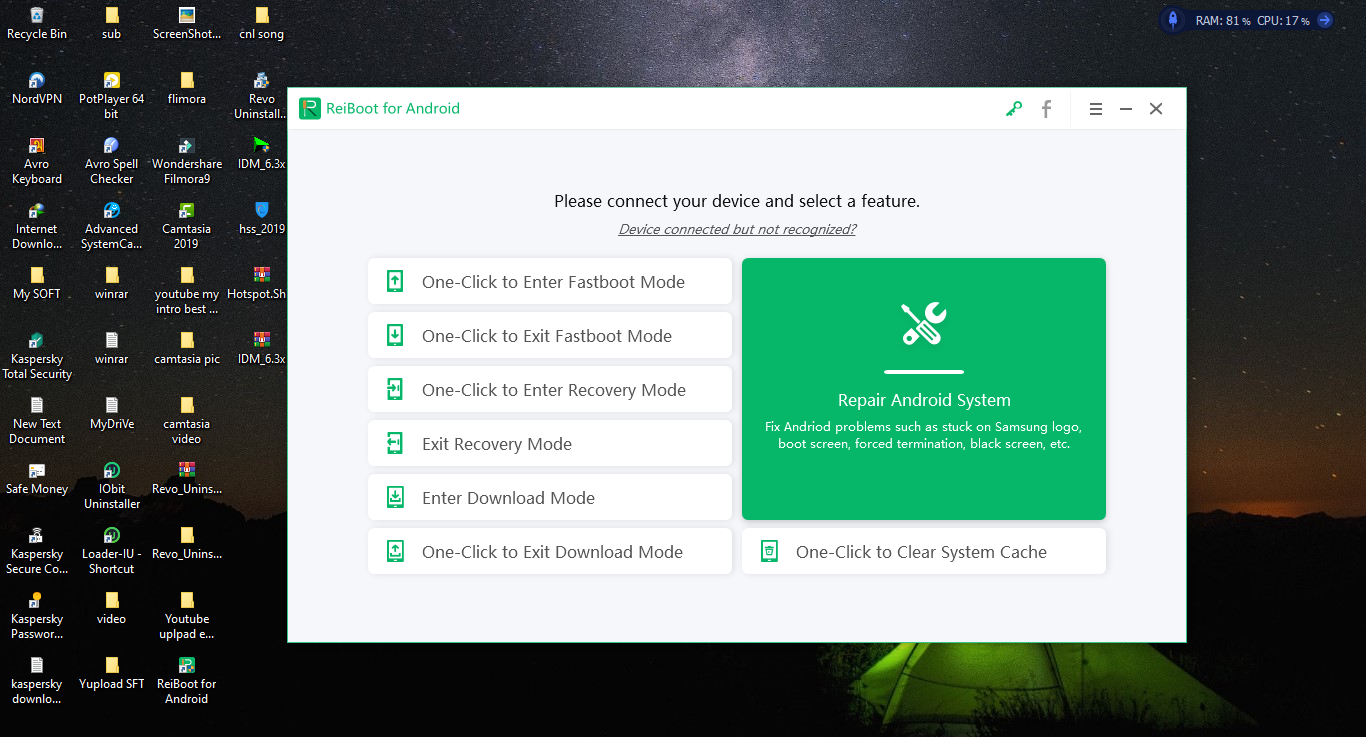Click the rocket boost icon in RAM widget
1366x737 pixels.
1172,20
